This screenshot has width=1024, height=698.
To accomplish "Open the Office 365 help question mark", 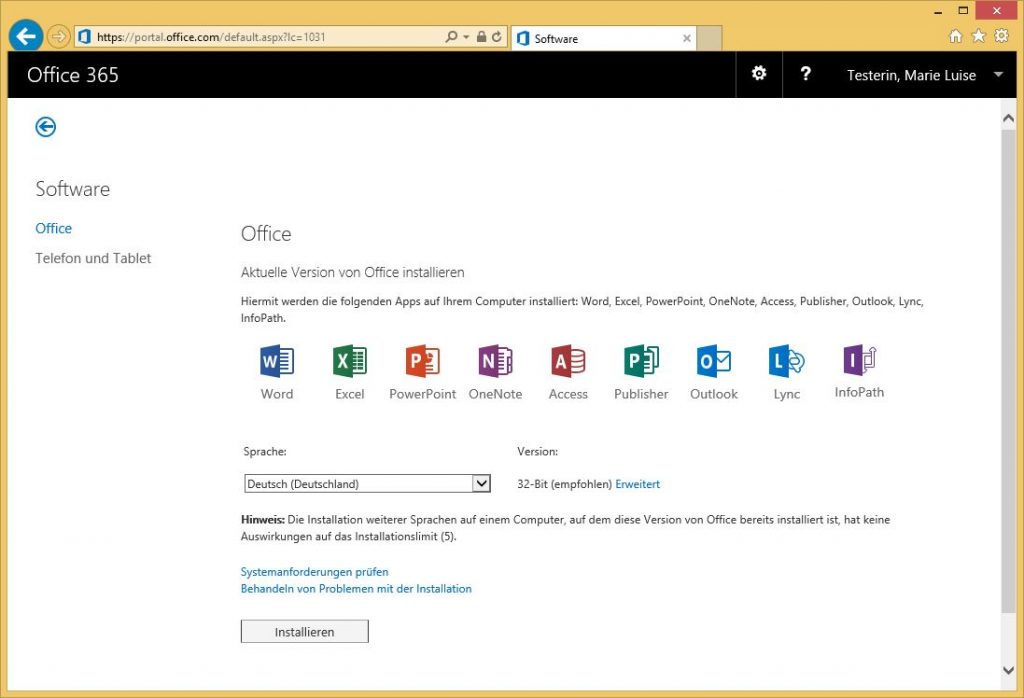I will 805,74.
